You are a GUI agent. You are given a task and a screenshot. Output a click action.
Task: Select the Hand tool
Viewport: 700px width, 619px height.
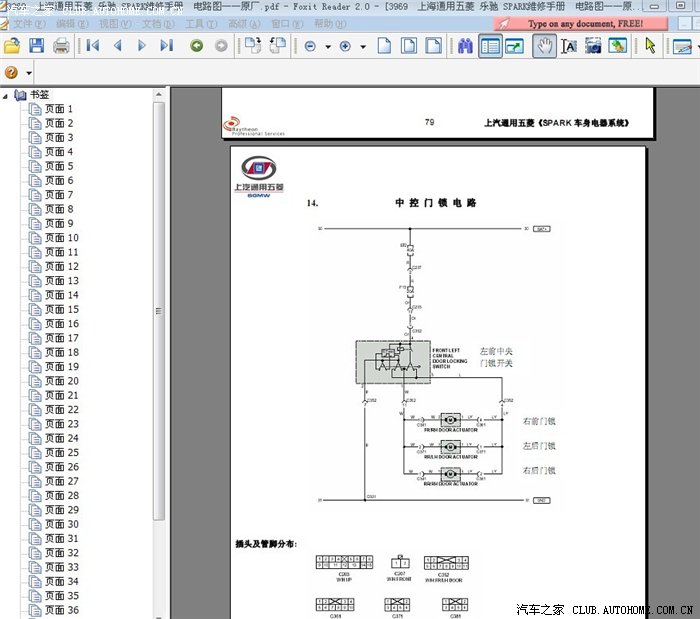(x=544, y=46)
